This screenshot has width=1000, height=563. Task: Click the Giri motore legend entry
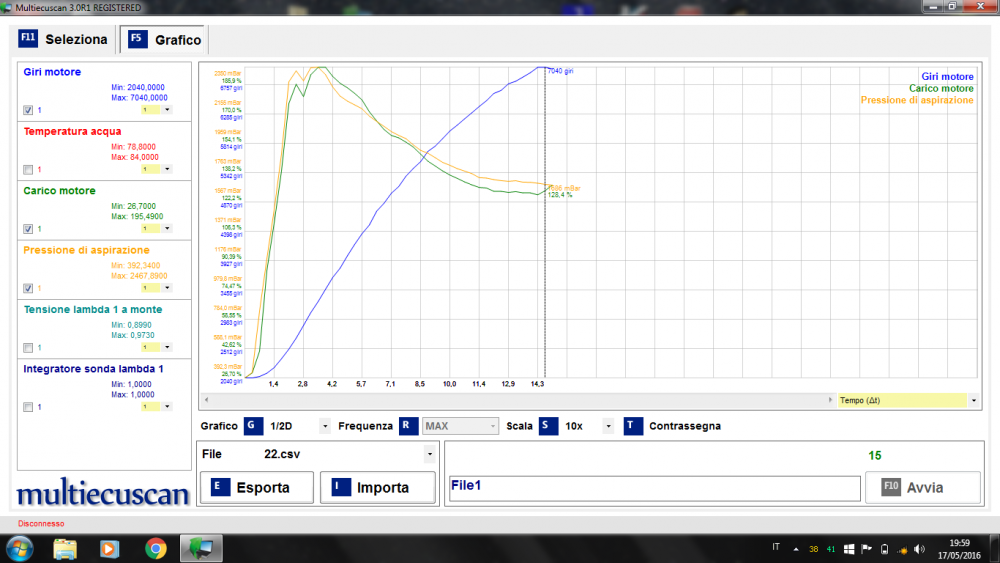tap(947, 77)
